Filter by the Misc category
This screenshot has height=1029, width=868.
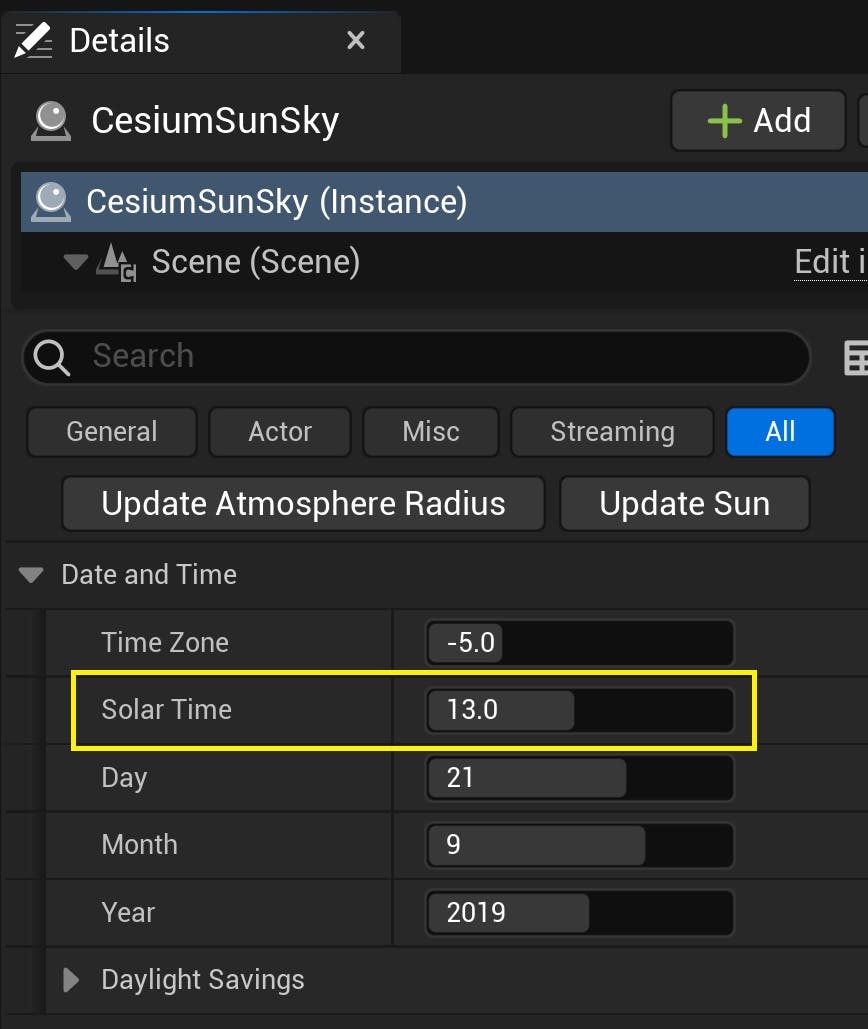(x=431, y=432)
